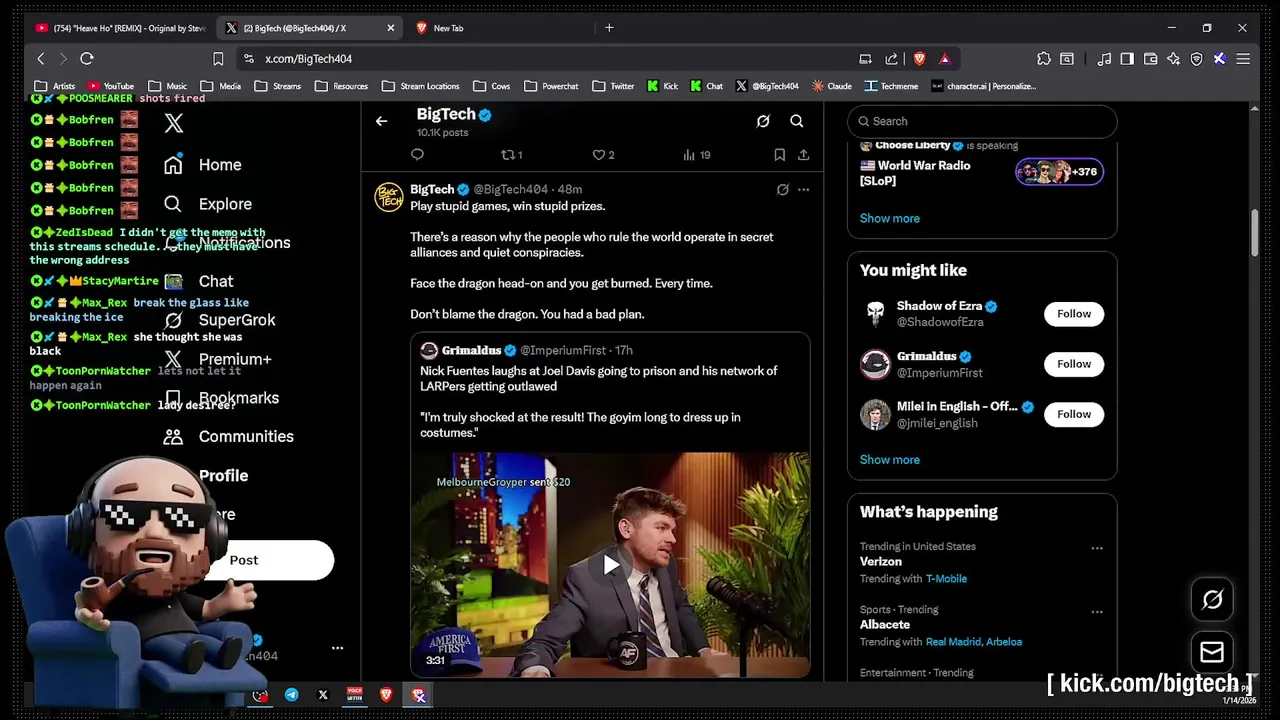
Task: Click Show more under World War Radio
Action: [x=890, y=218]
